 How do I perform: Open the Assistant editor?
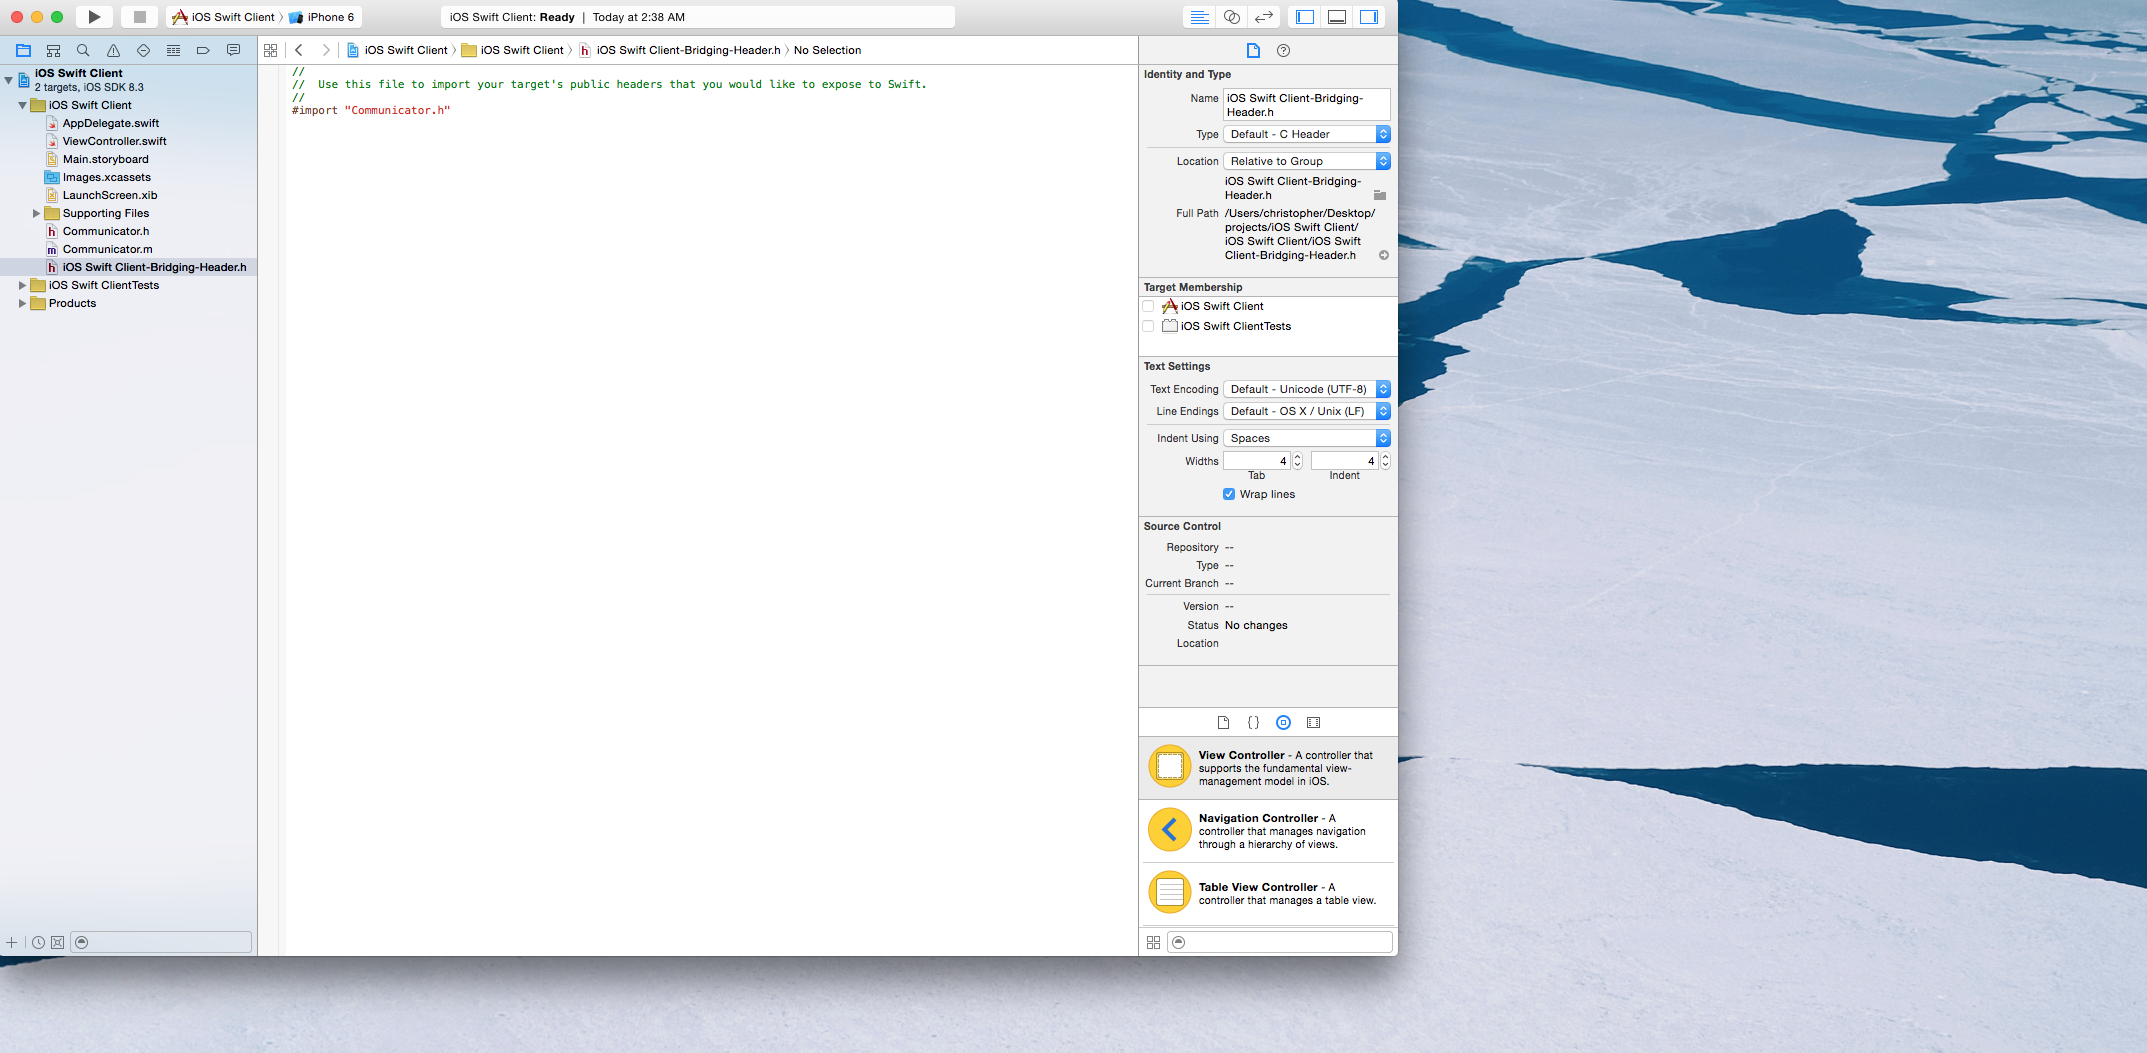(1232, 17)
